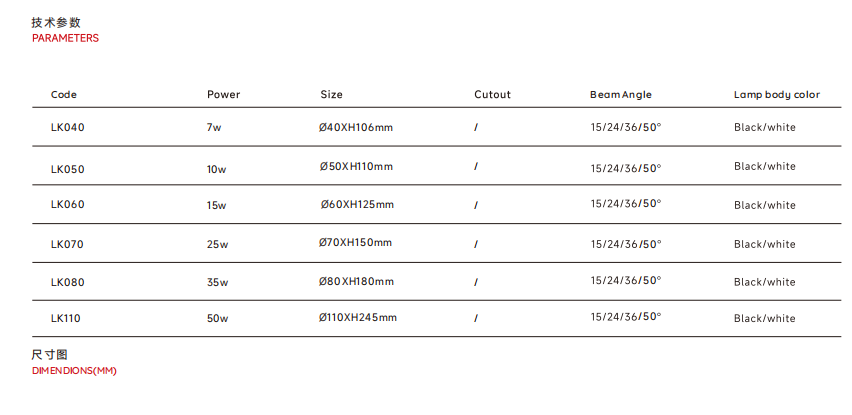Click the Ø110XH245mm size cell
852x415 pixels.
(x=357, y=318)
